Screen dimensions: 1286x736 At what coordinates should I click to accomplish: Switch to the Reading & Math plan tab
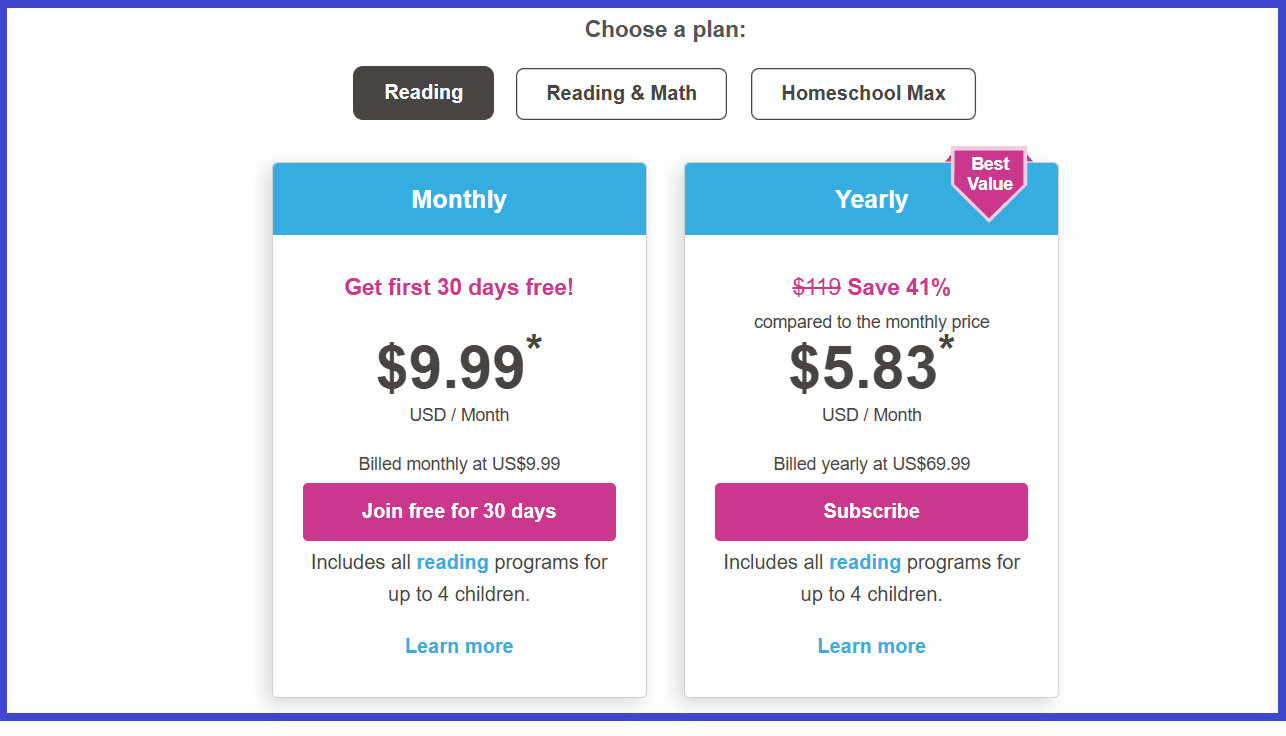(x=621, y=93)
